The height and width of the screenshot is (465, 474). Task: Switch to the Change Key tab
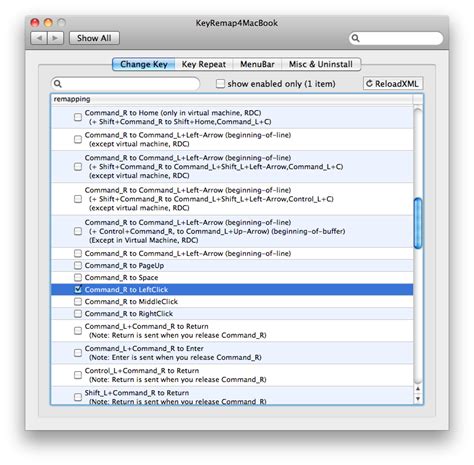point(144,64)
